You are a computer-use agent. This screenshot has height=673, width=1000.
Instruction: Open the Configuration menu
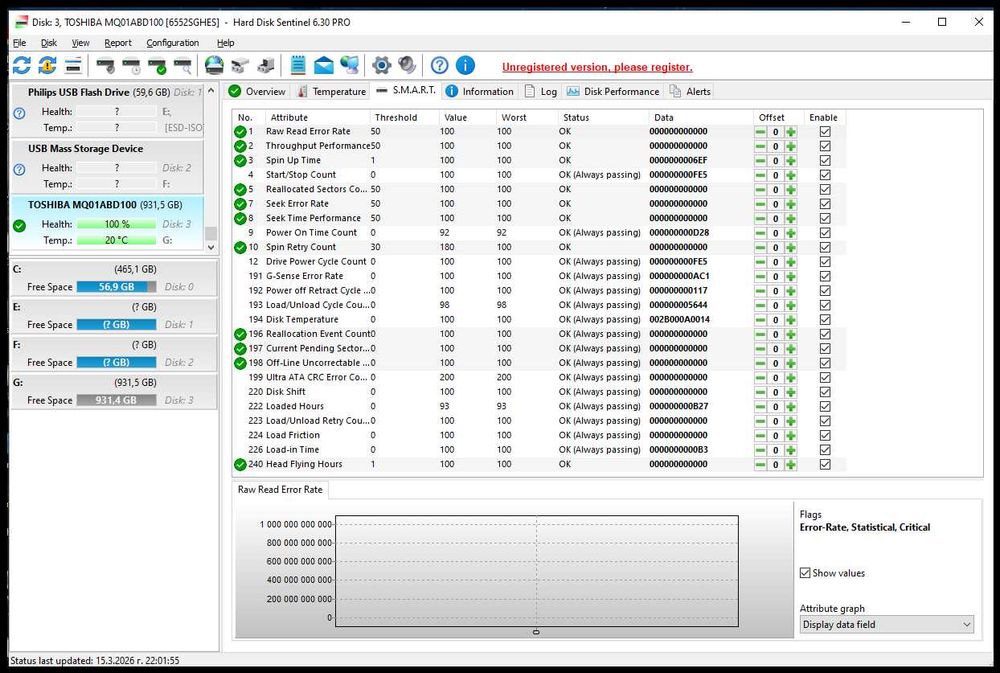point(172,43)
